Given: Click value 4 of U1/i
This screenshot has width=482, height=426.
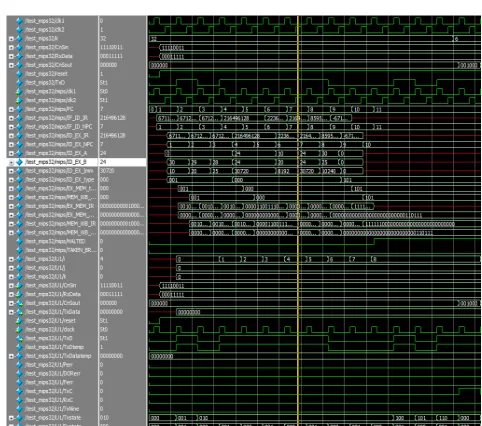Looking at the screenshot, I should tap(101, 259).
